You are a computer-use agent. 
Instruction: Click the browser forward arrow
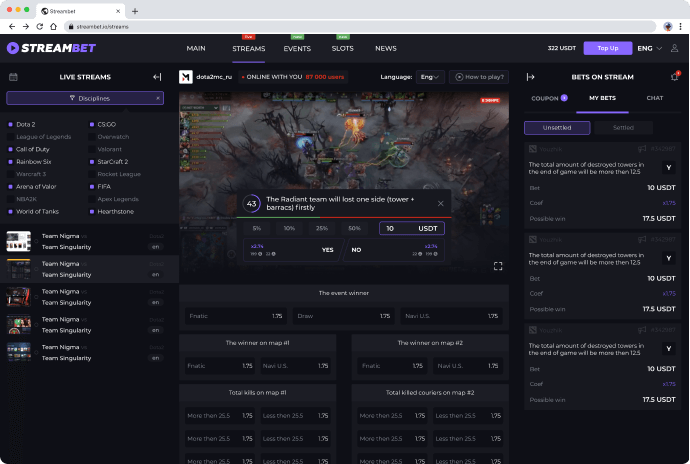(26, 26)
